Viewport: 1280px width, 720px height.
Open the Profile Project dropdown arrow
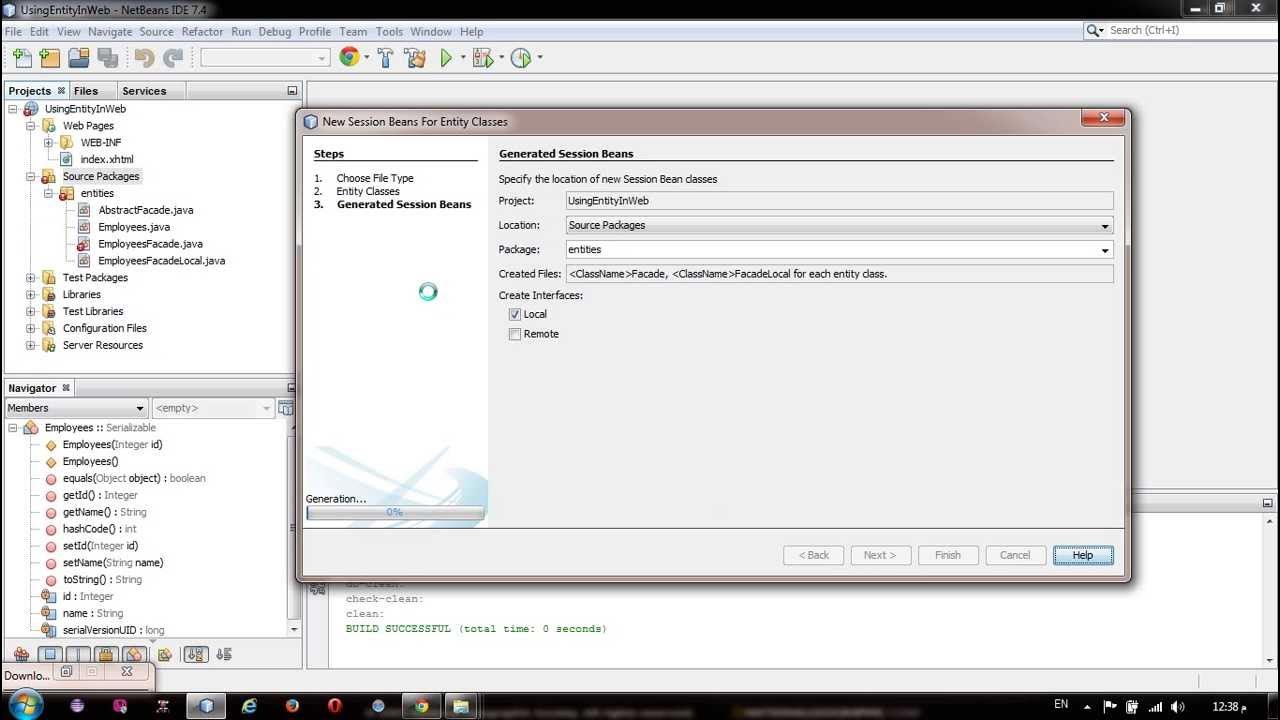click(x=540, y=58)
